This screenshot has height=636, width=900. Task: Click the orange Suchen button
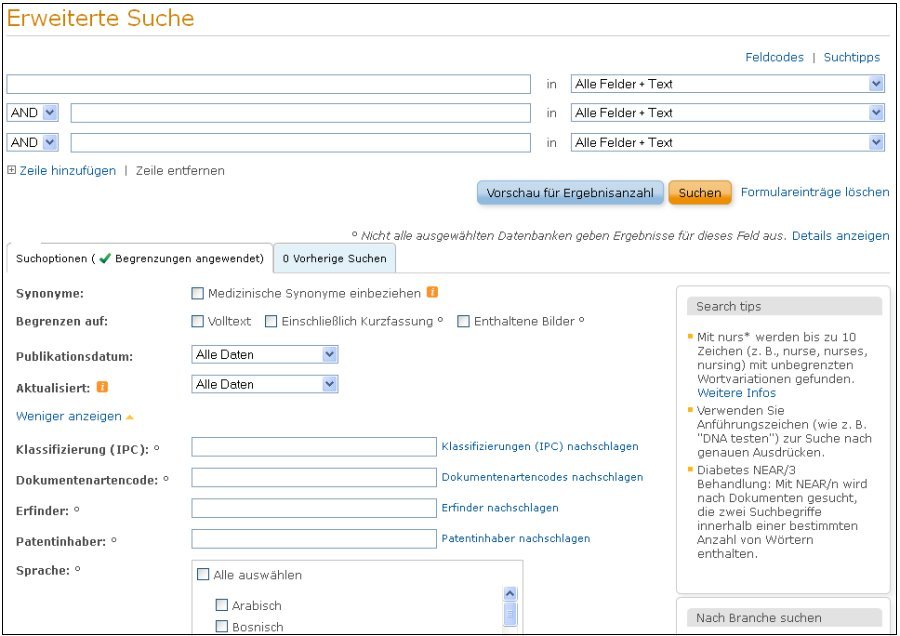pos(699,193)
